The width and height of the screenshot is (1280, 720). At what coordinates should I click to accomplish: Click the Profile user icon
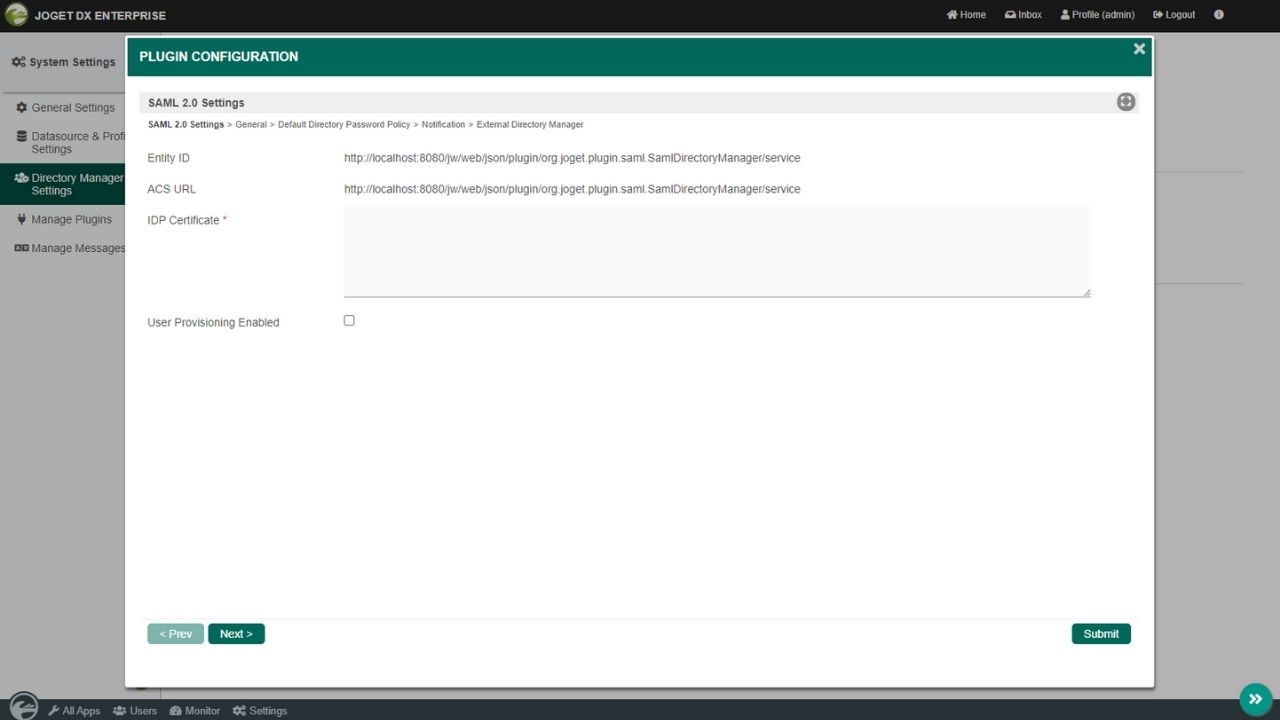pyautogui.click(x=1065, y=15)
